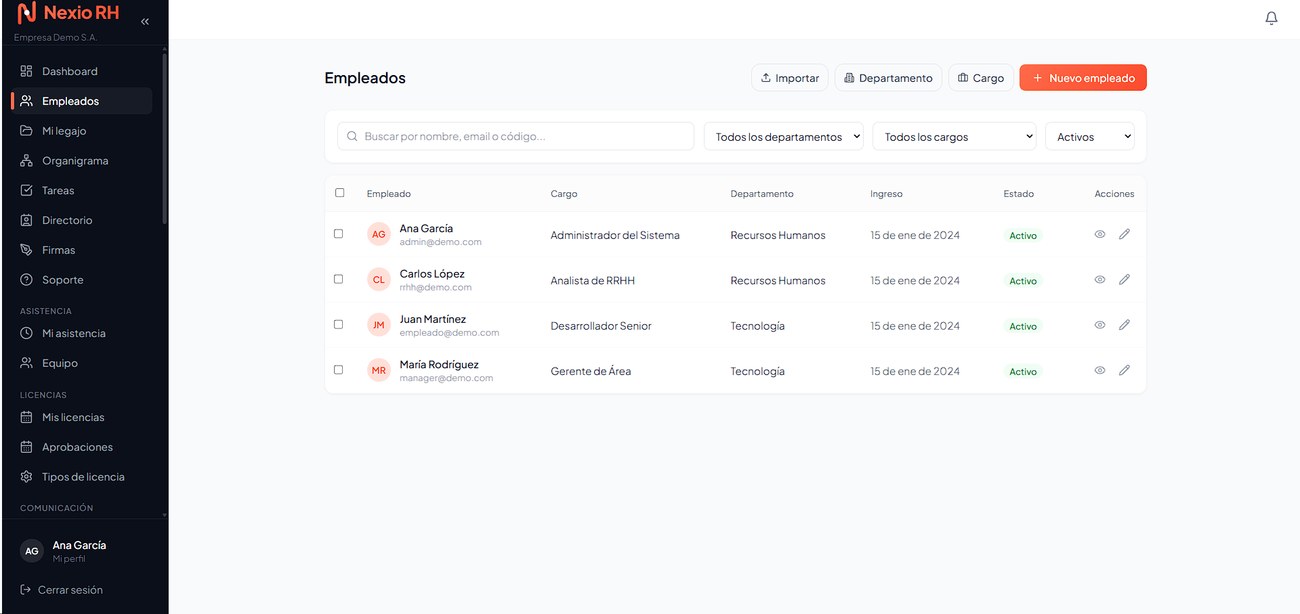
Task: Open the Todos los departamentos dropdown
Action: (x=783, y=137)
